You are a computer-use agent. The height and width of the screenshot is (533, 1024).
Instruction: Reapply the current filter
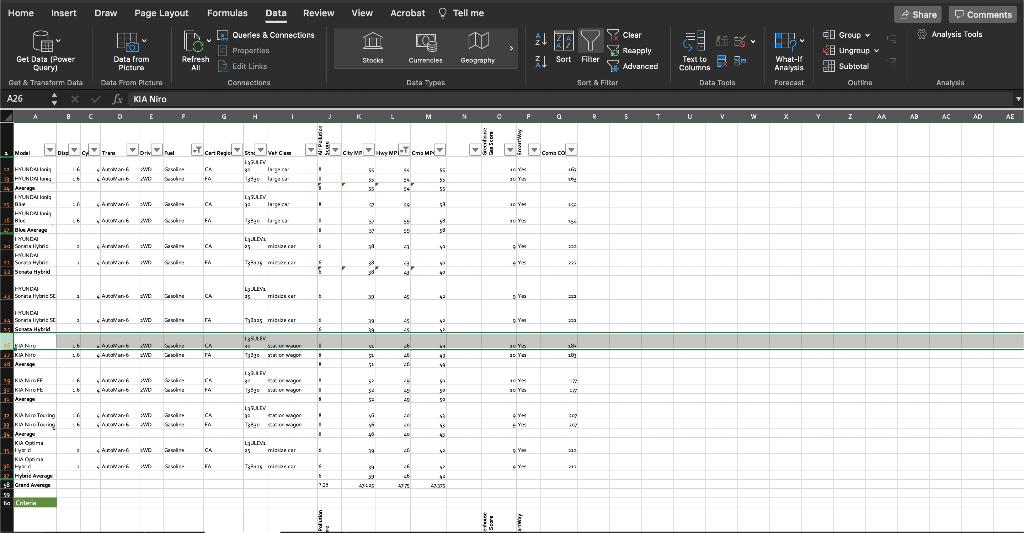click(x=630, y=51)
